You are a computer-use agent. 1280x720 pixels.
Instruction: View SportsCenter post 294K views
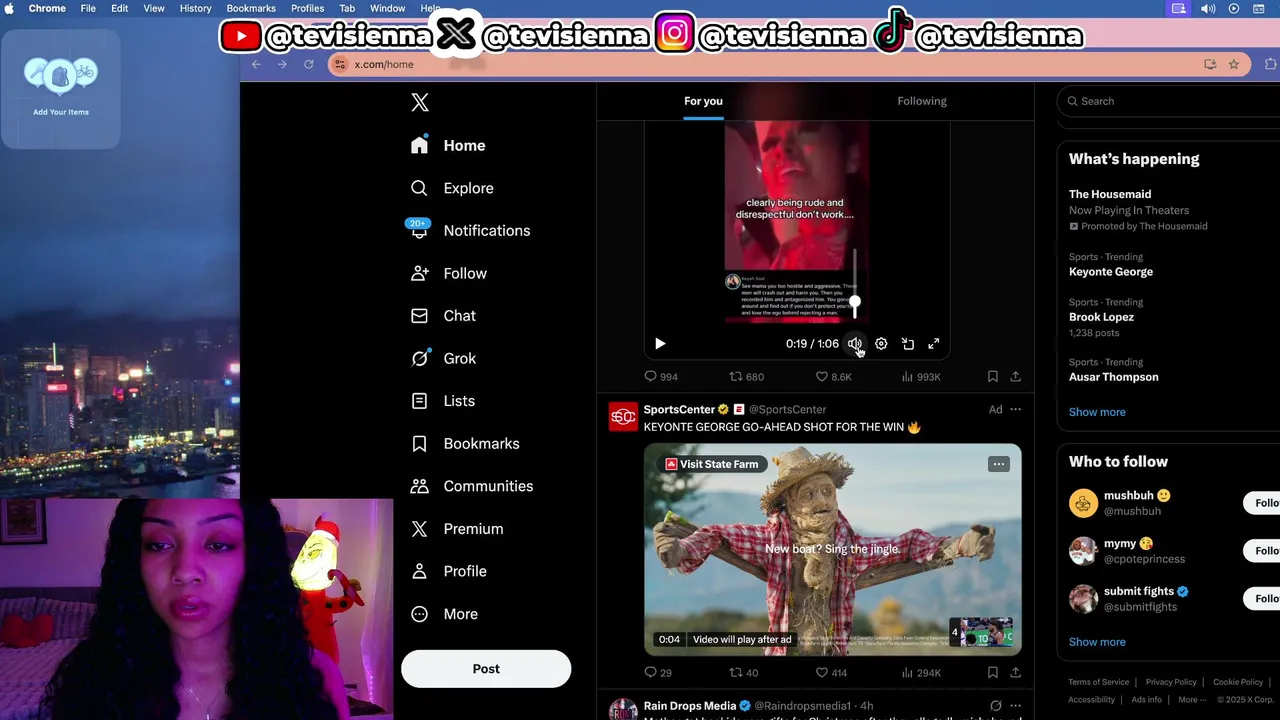pyautogui.click(x=921, y=673)
